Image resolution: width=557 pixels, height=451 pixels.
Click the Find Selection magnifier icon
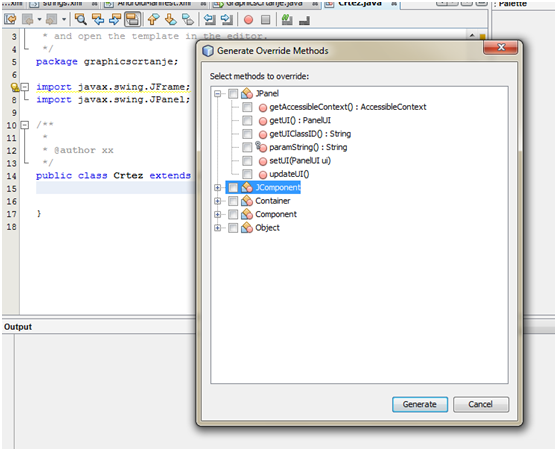(81, 20)
